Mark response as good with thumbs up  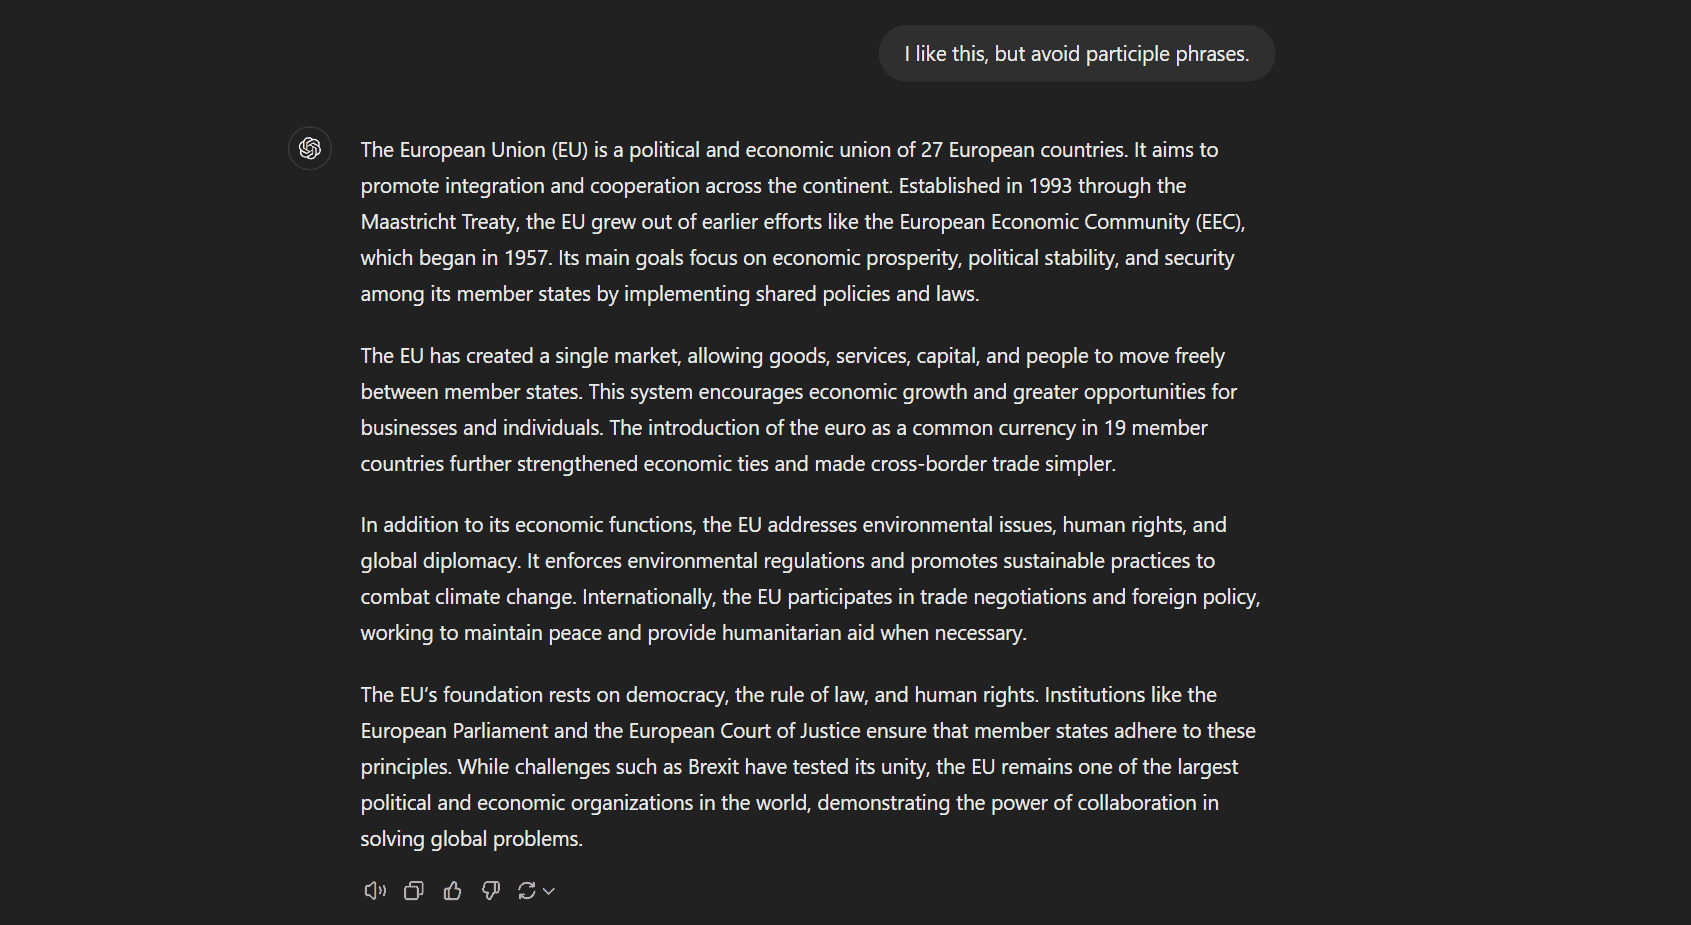(x=452, y=891)
